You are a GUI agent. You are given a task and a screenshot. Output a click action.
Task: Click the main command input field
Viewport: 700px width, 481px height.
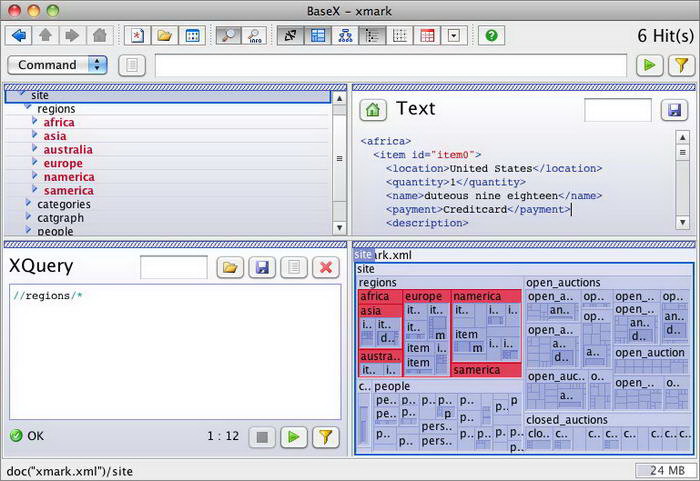pyautogui.click(x=390, y=65)
